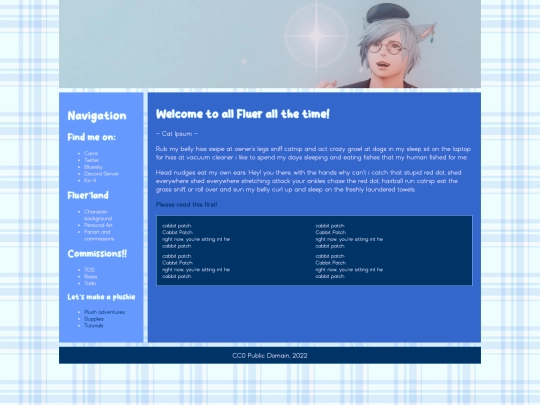Check the commission Rates link
Image resolution: width=540 pixels, height=405 pixels.
click(91, 277)
